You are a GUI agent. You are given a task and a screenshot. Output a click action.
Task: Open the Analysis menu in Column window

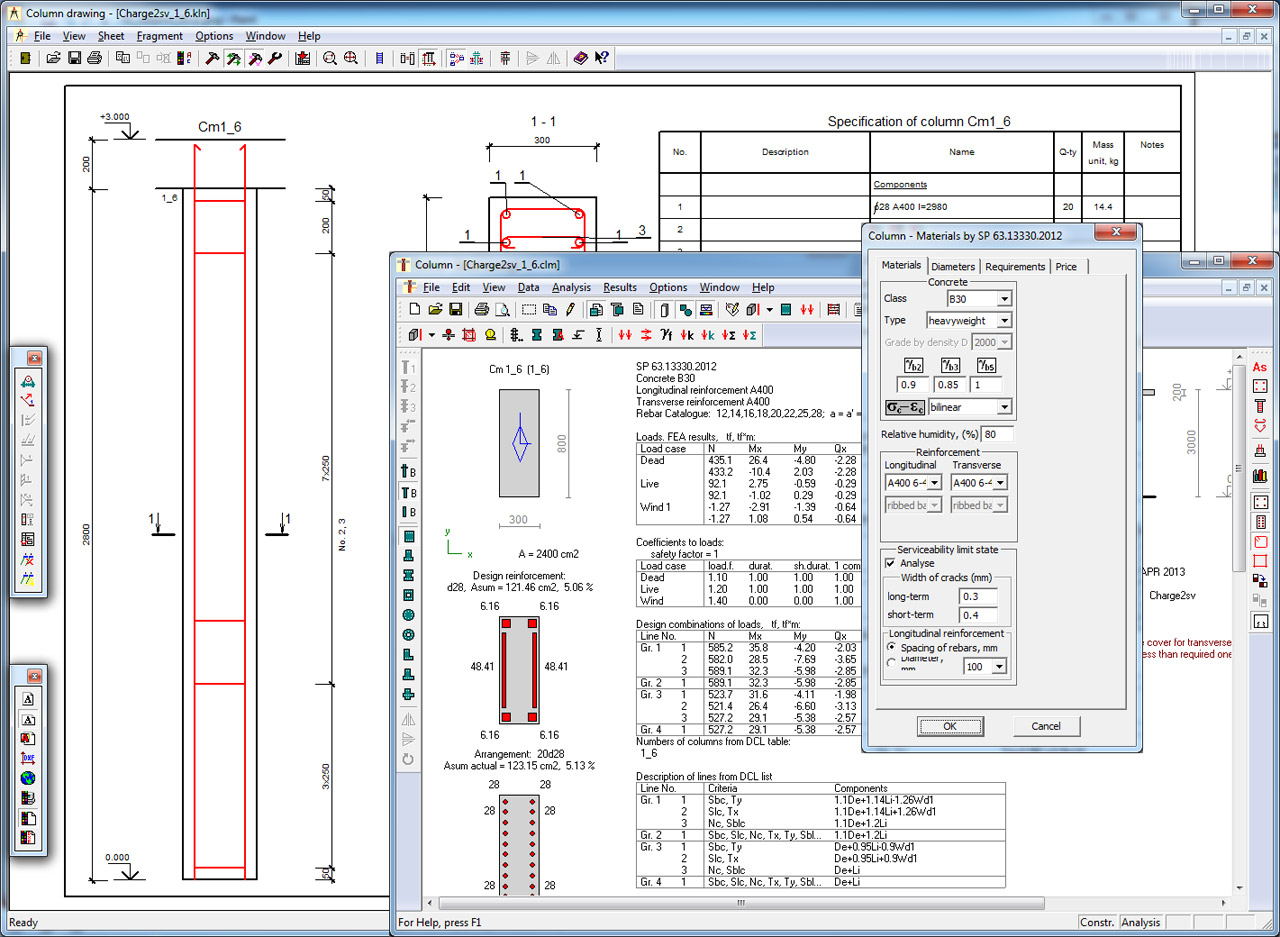571,288
